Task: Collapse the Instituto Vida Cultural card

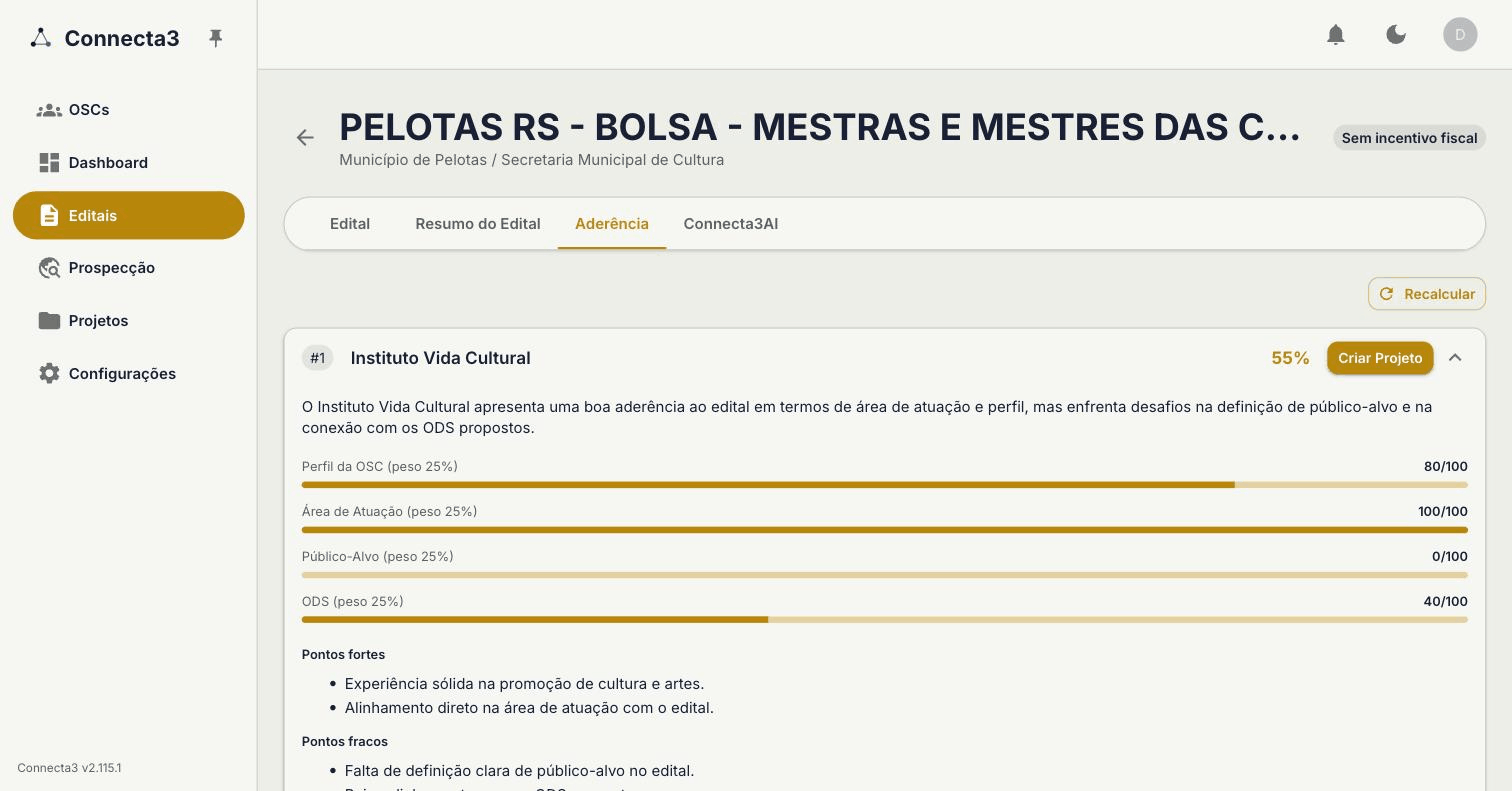Action: (1455, 358)
